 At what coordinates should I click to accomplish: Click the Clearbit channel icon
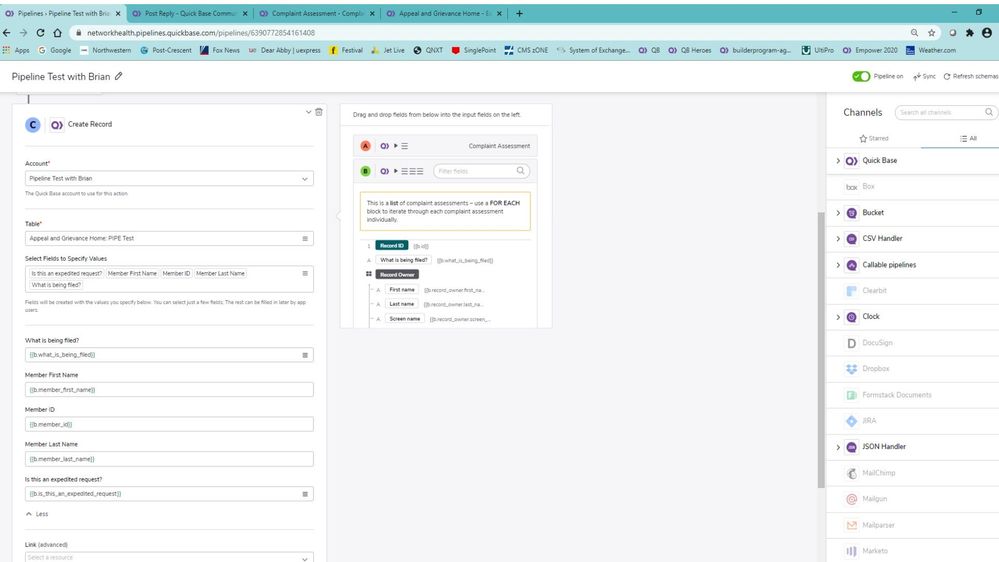pyautogui.click(x=851, y=291)
